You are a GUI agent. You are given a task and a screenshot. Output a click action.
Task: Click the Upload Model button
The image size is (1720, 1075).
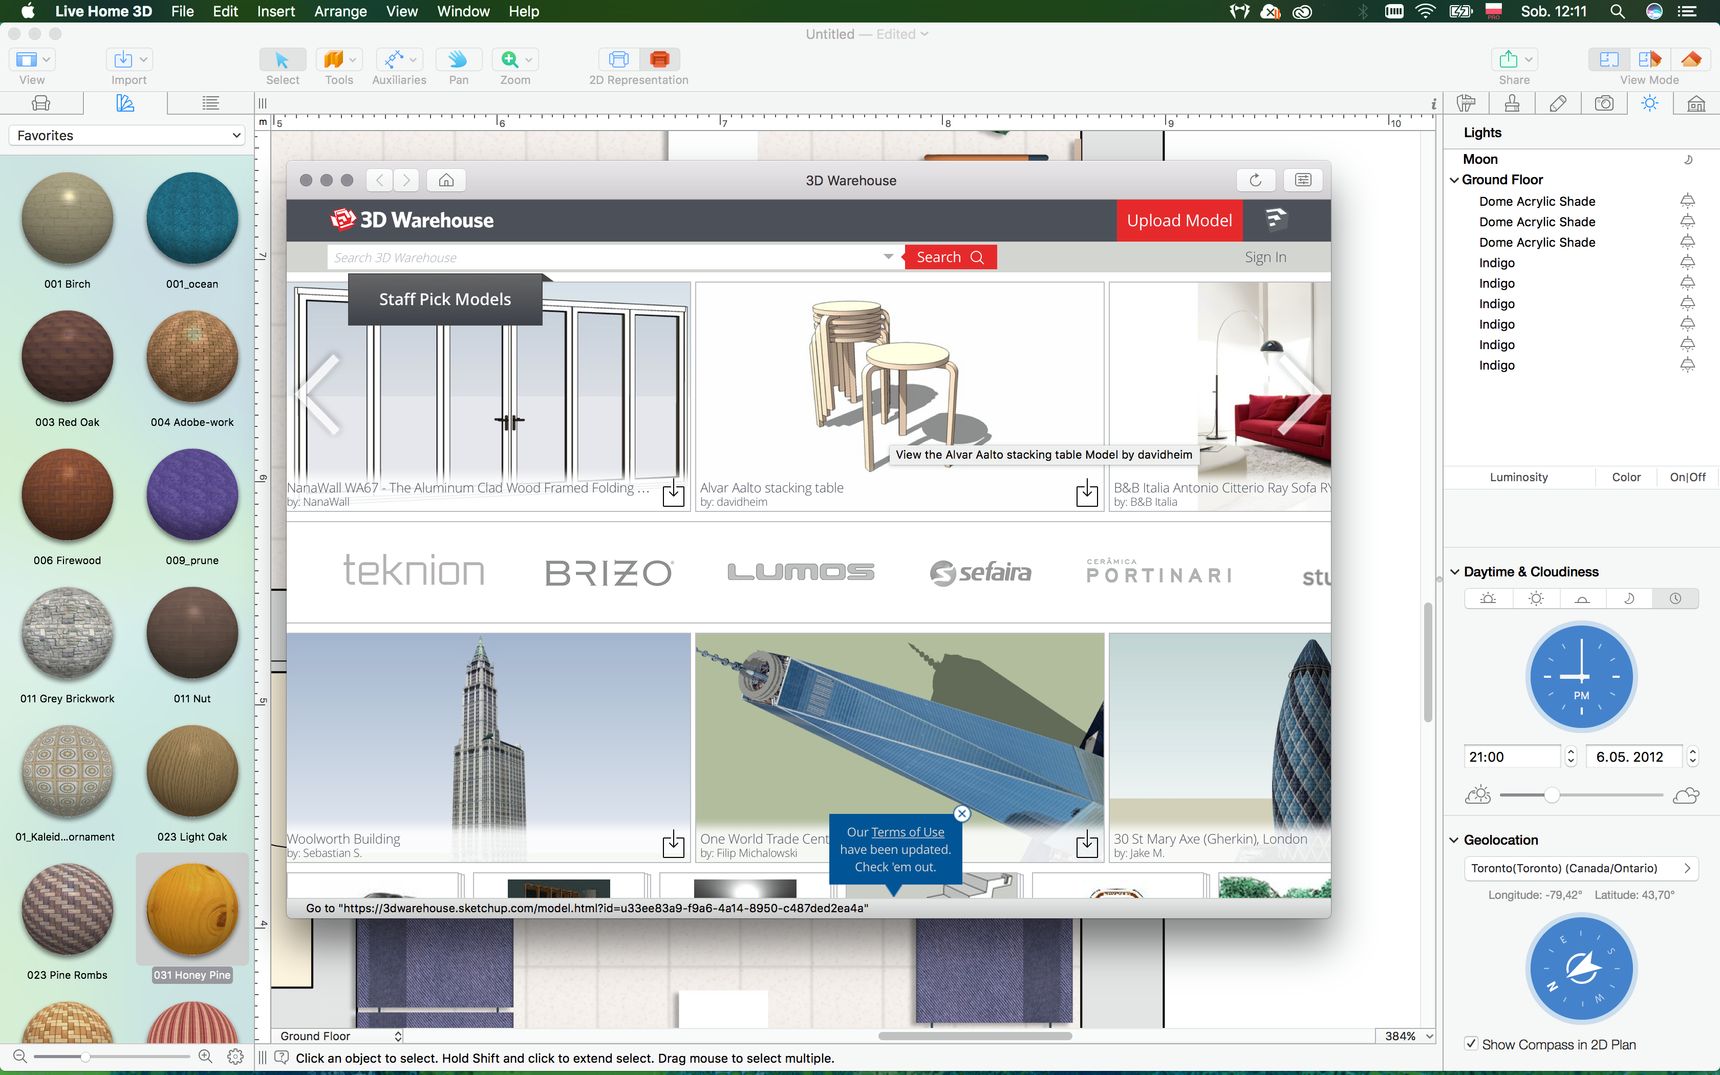point(1179,220)
